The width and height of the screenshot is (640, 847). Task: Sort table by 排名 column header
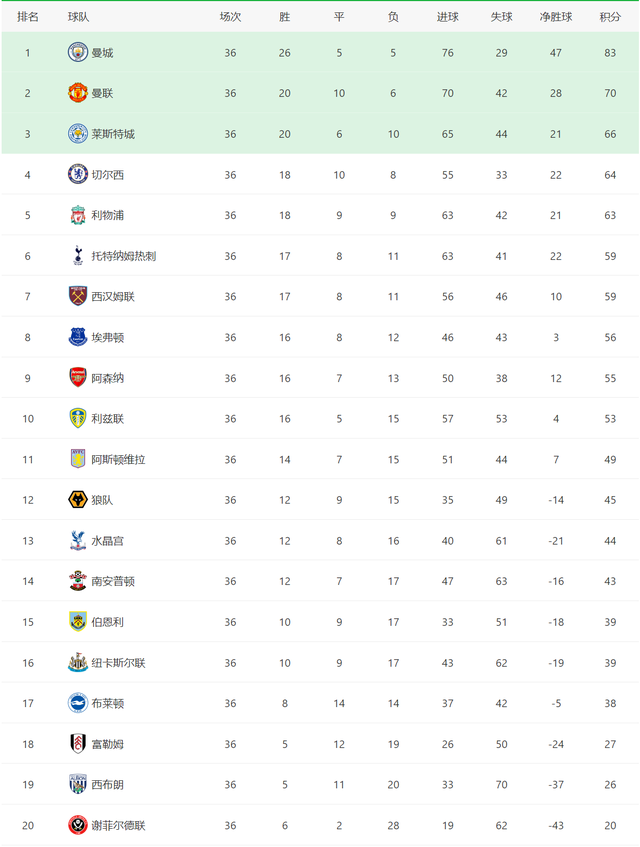tap(28, 17)
